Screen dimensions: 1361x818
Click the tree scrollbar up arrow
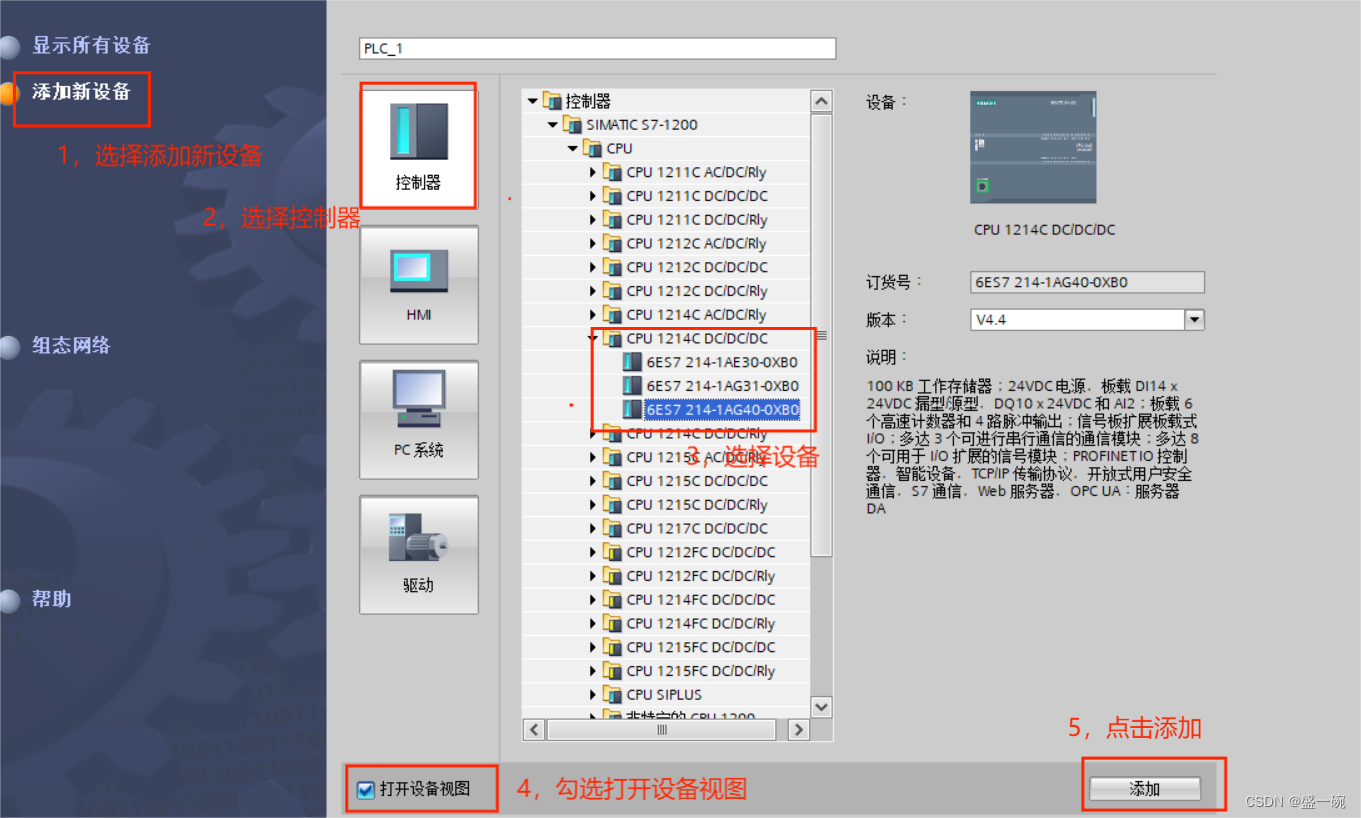pyautogui.click(x=821, y=101)
